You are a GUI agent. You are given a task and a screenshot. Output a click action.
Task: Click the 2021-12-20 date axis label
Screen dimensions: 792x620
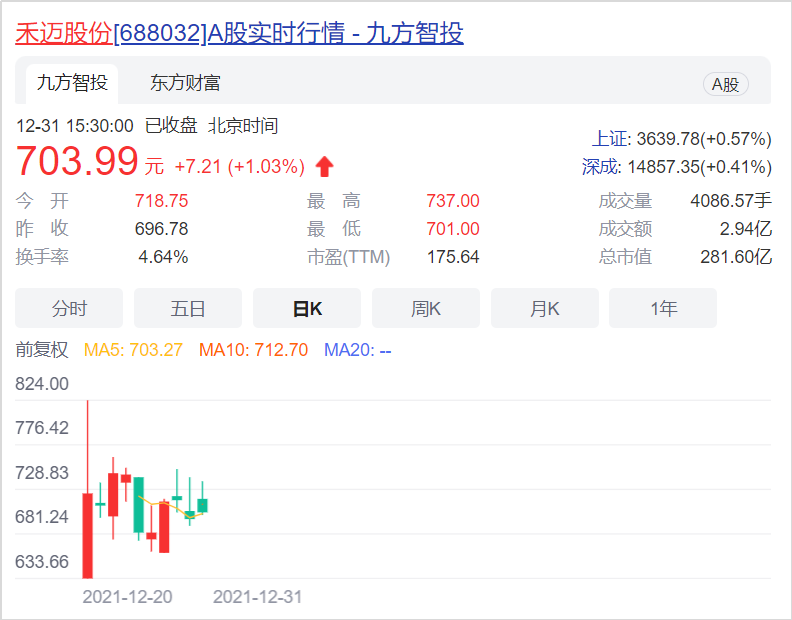coord(127,597)
